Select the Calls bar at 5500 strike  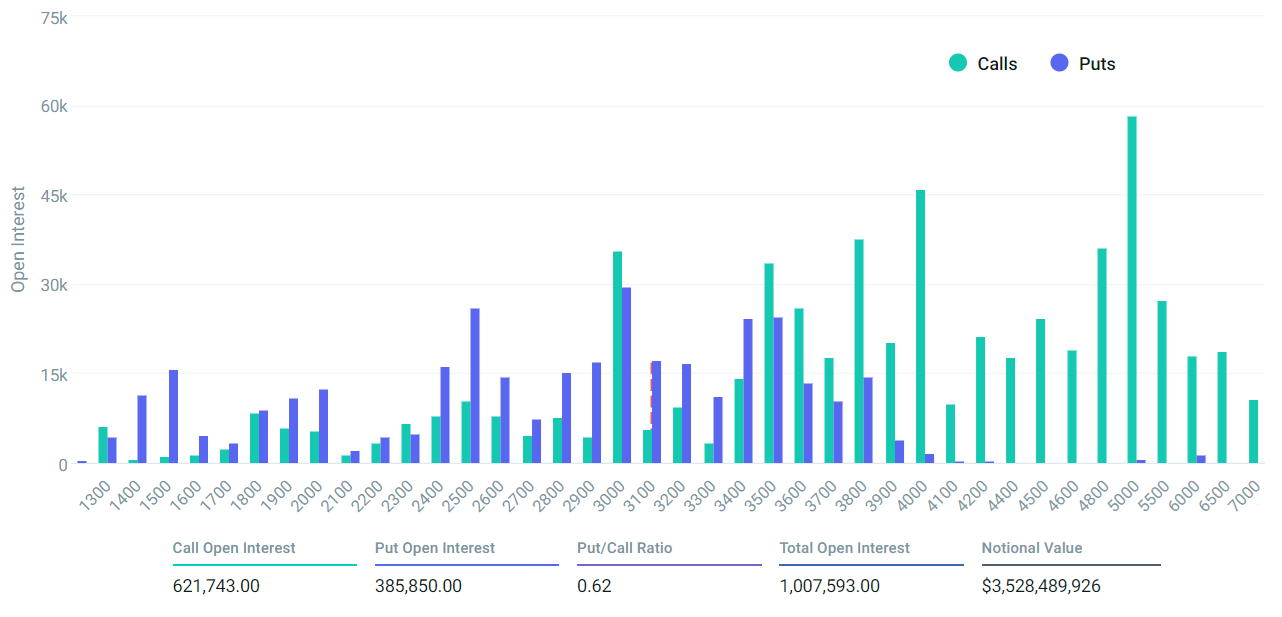coord(1162,382)
